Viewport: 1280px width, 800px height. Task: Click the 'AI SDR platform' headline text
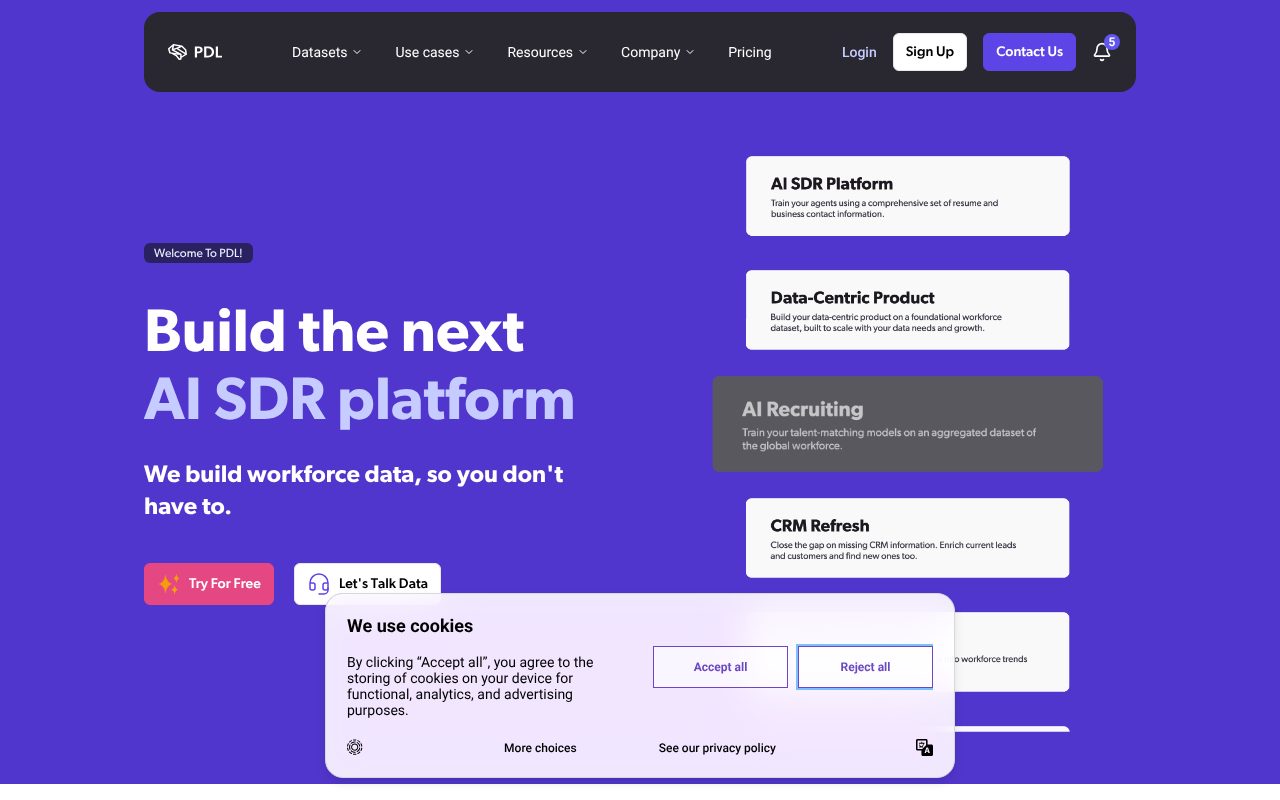click(x=359, y=400)
